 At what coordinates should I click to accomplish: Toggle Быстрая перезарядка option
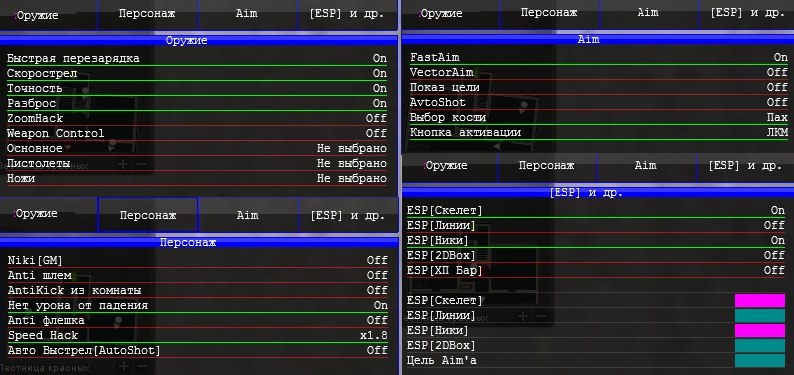196,58
